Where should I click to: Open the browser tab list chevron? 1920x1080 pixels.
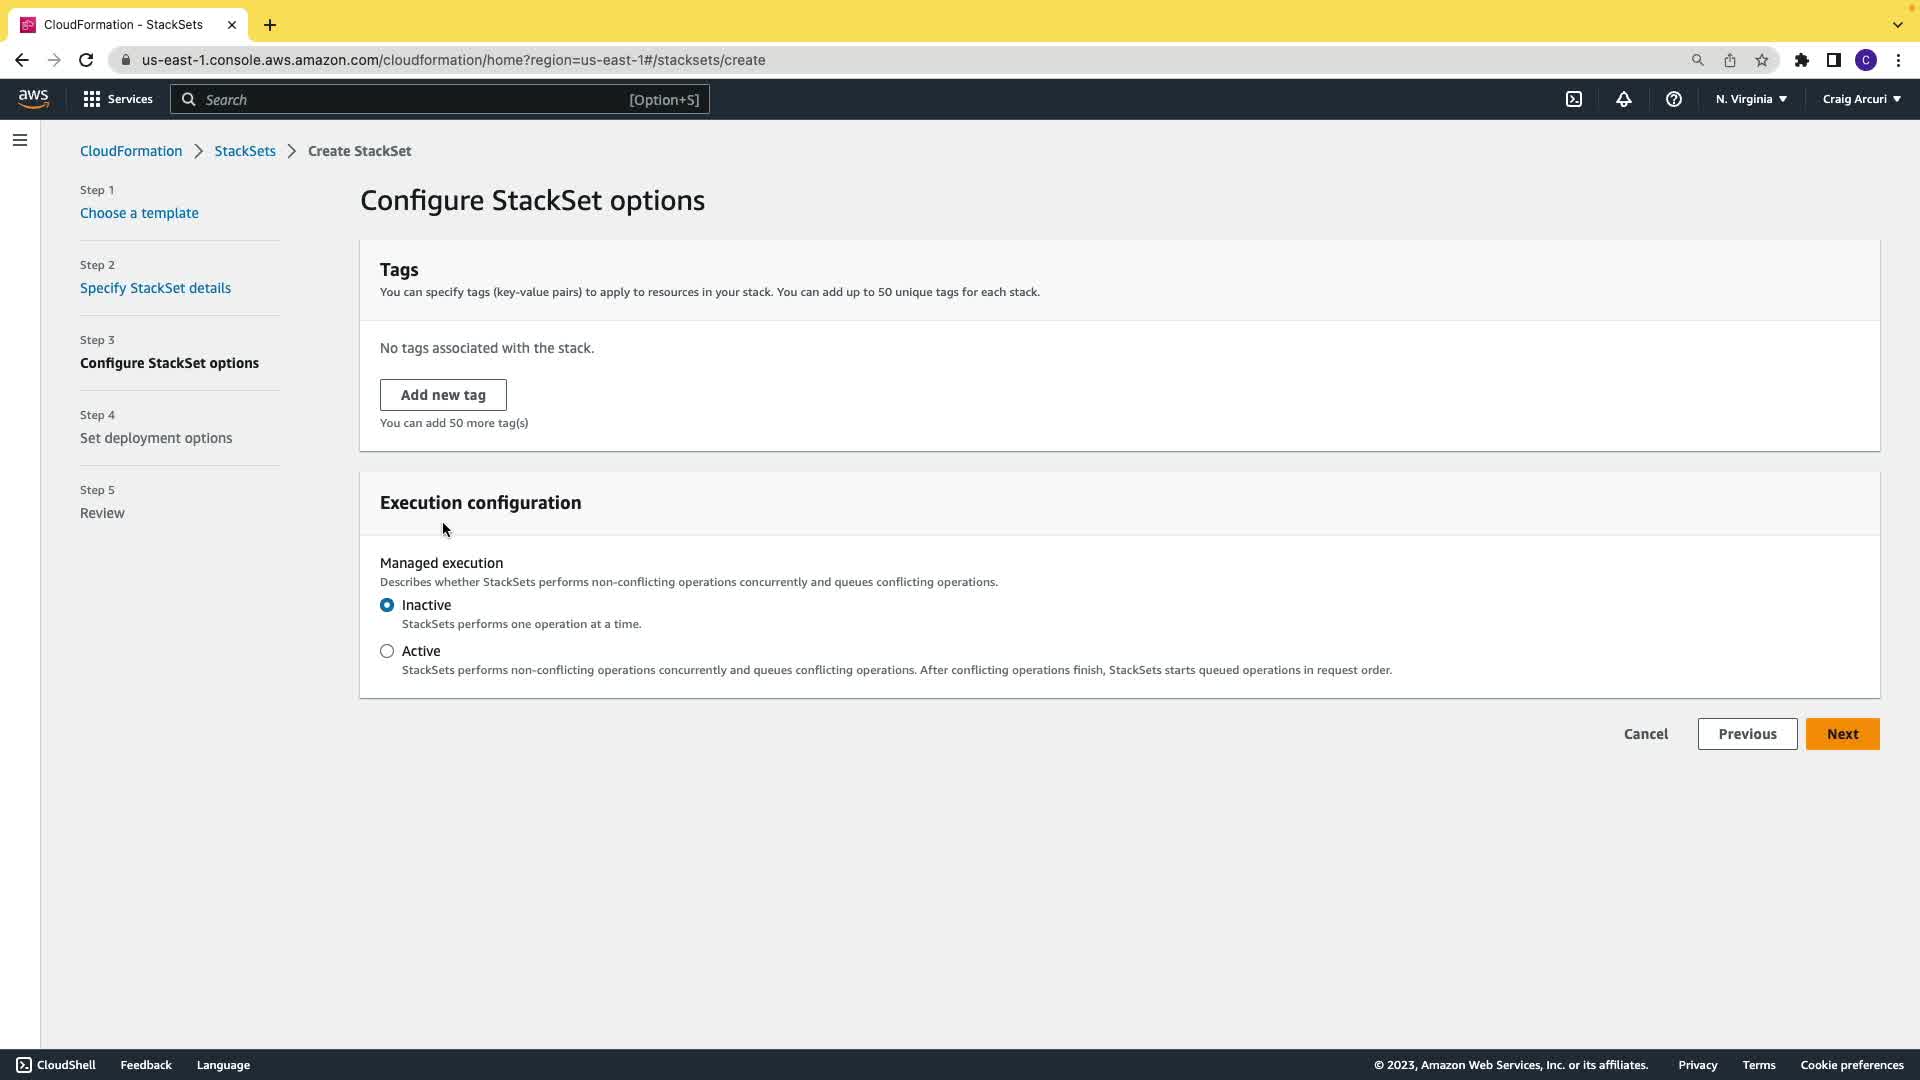(1897, 25)
